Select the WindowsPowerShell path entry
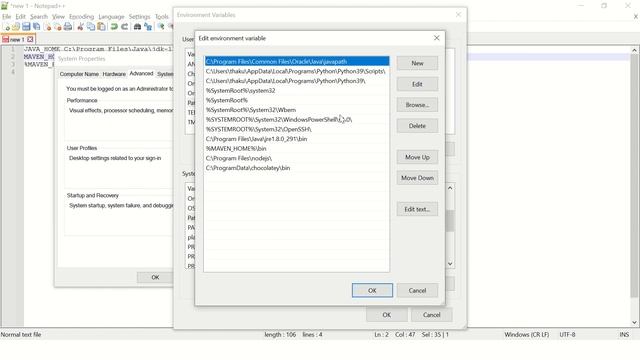640x360 pixels. 297,120
